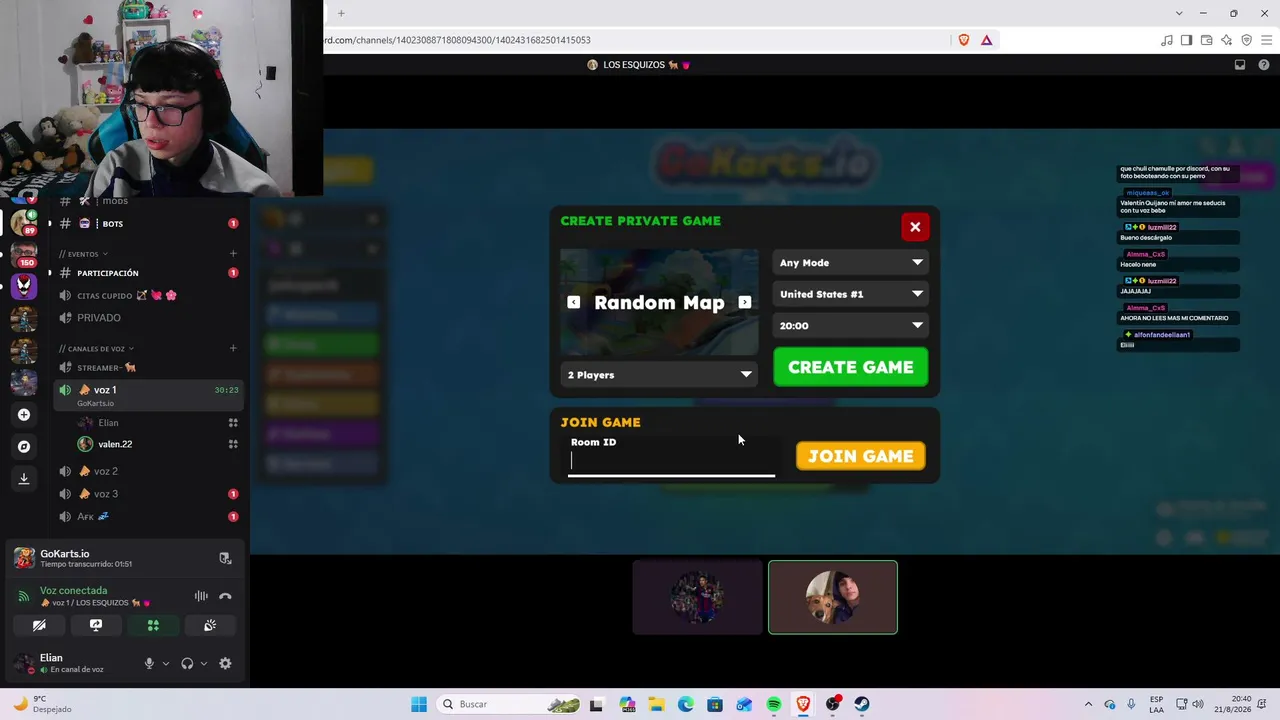Open the 2 Players dropdown
This screenshot has height=720, width=1280.
click(x=659, y=375)
